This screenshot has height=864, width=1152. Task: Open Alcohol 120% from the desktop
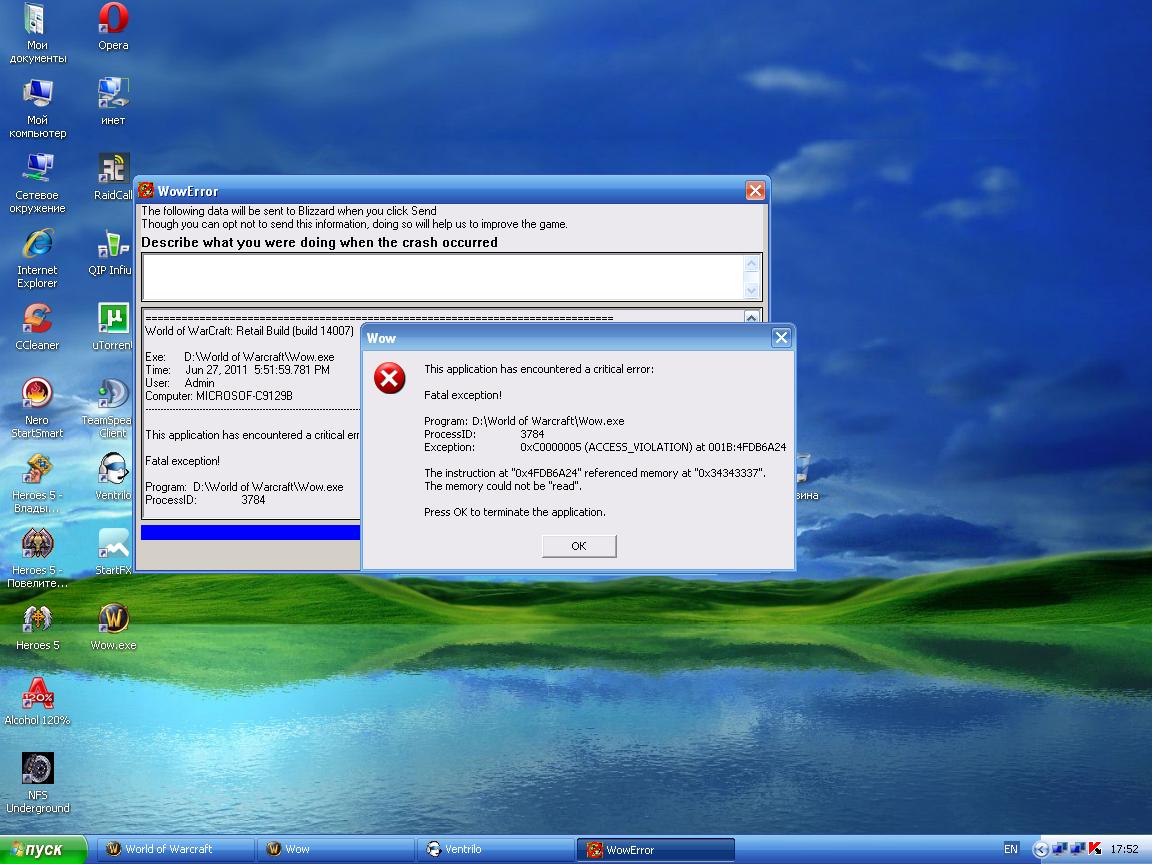pyautogui.click(x=37, y=702)
